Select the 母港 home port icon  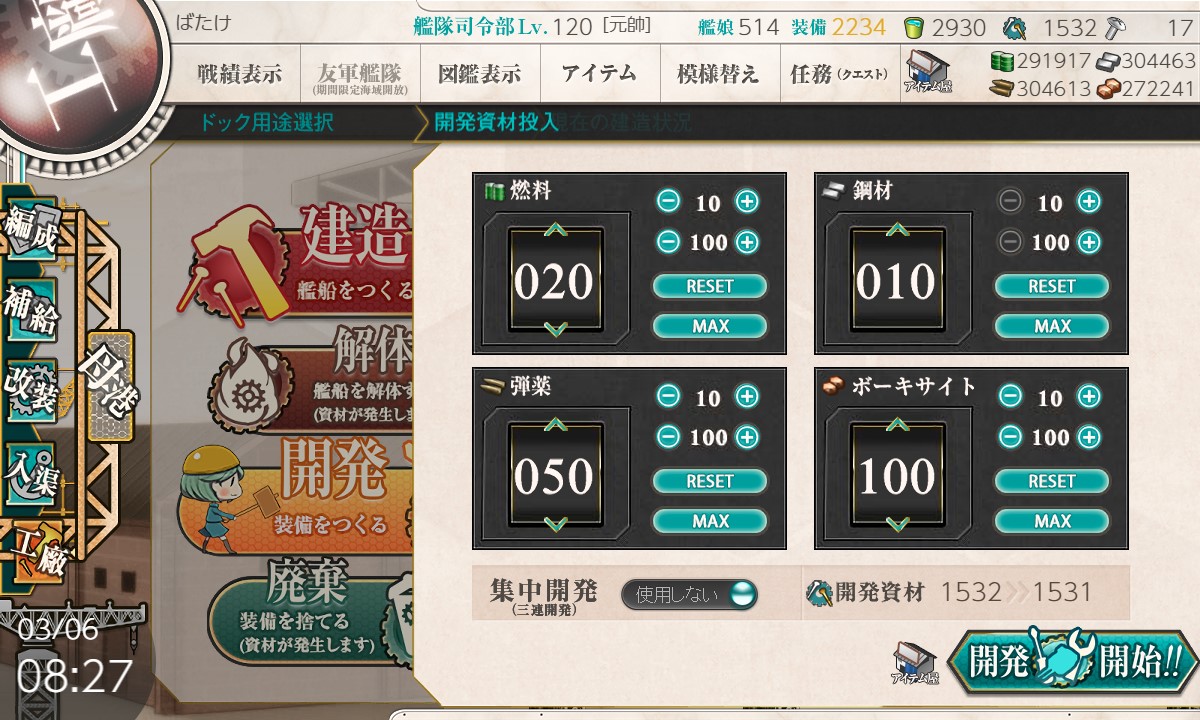(109, 386)
